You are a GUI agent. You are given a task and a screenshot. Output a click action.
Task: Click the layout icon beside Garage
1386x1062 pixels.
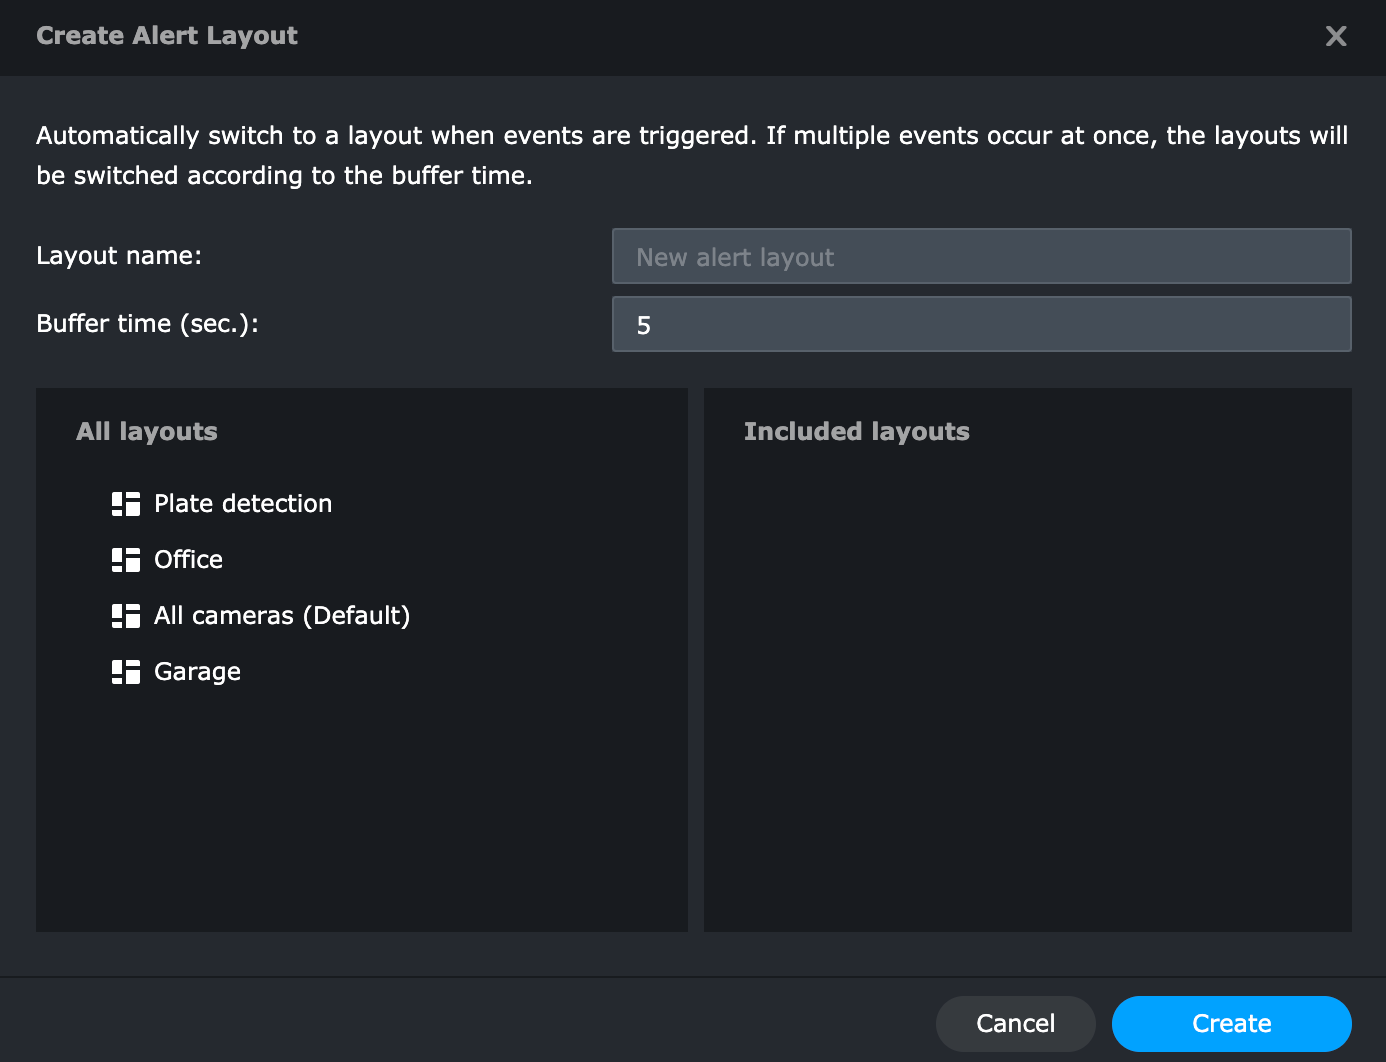(126, 672)
